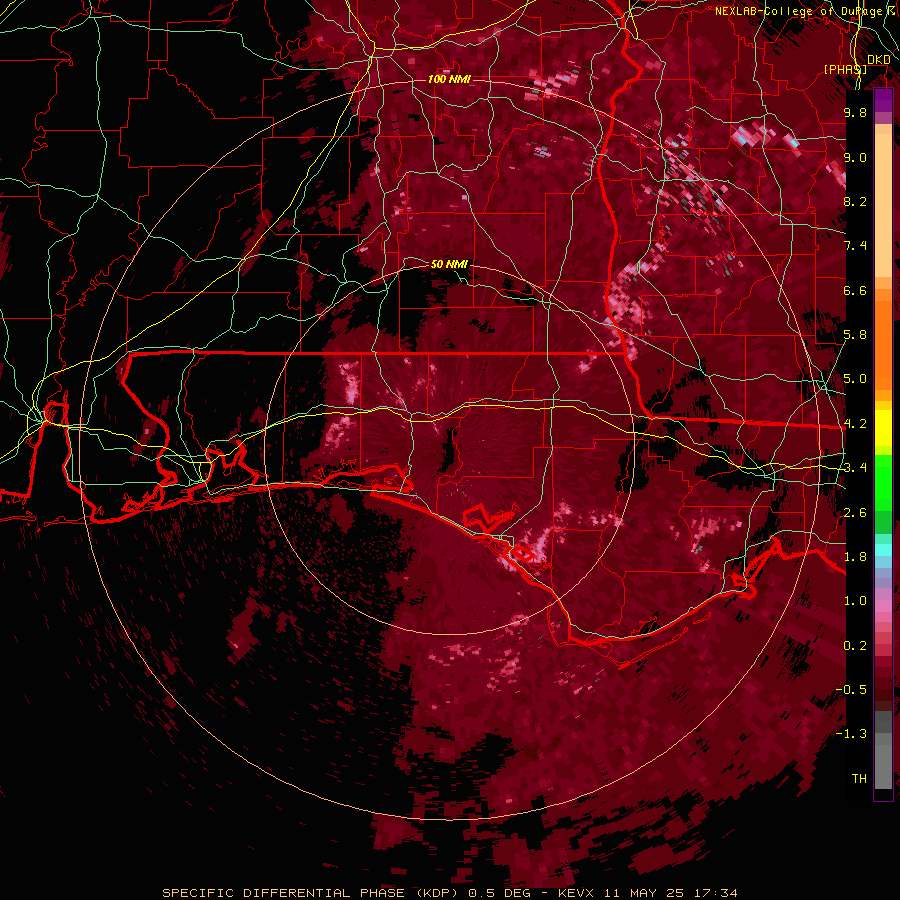Click the 50 NMI range ring label

[449, 264]
